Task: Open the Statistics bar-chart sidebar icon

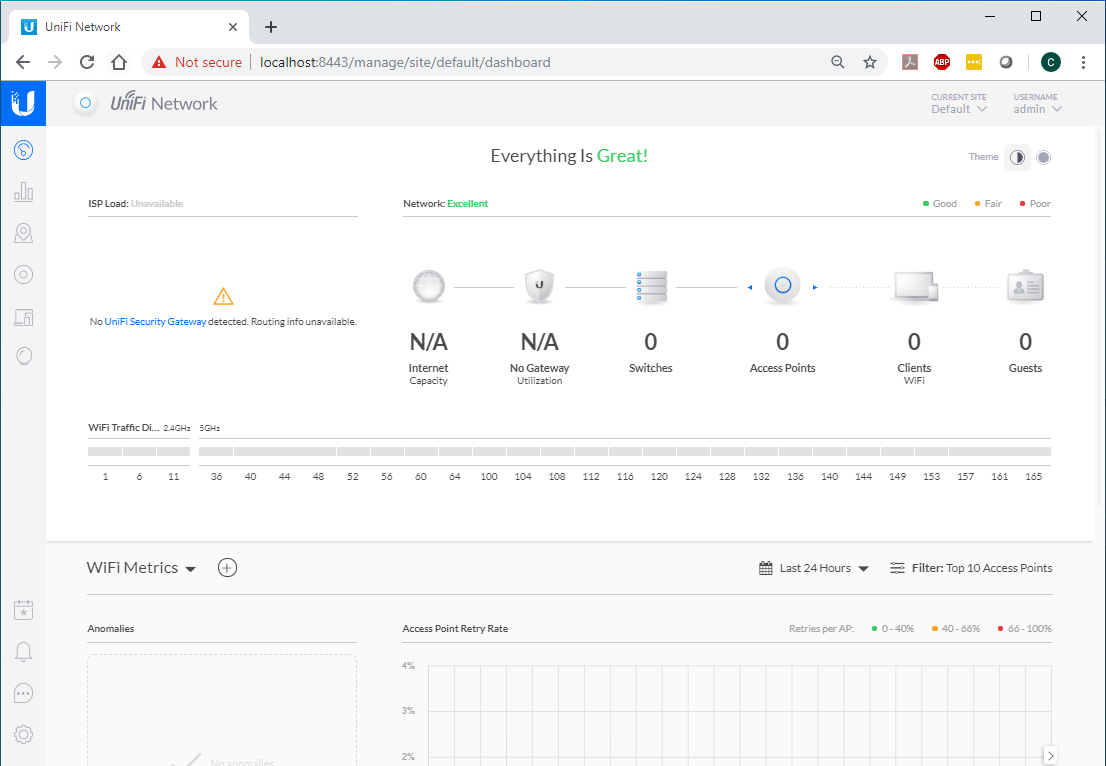Action: tap(23, 191)
